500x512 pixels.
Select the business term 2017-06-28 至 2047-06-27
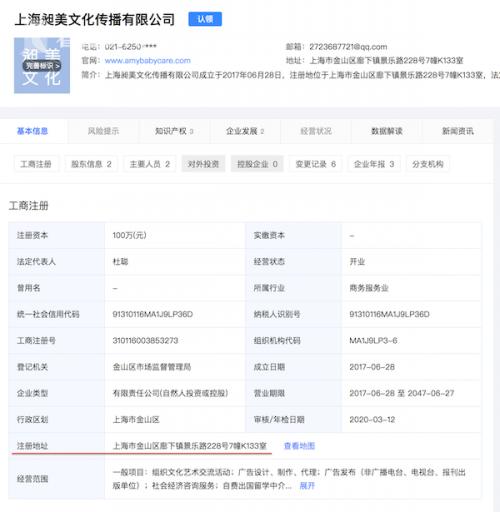pyautogui.click(x=402, y=393)
